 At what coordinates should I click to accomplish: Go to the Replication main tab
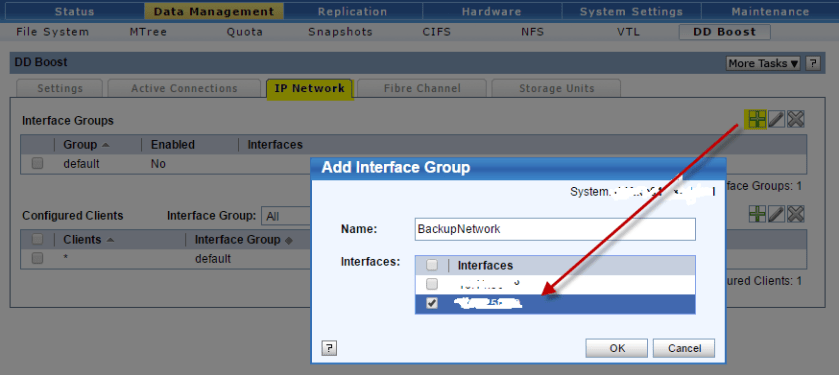[x=352, y=11]
